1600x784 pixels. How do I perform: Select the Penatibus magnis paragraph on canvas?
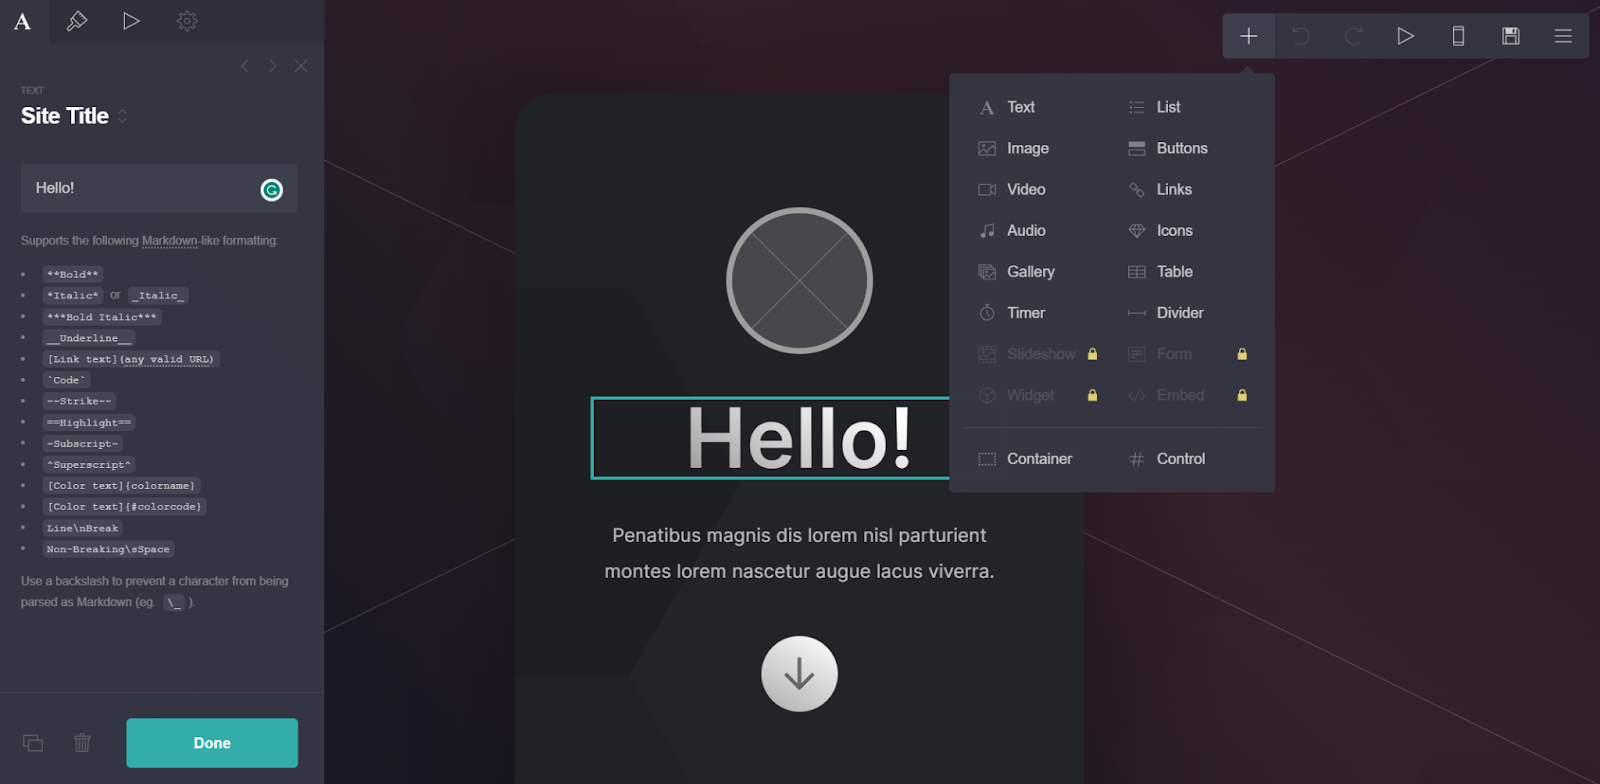(x=799, y=553)
